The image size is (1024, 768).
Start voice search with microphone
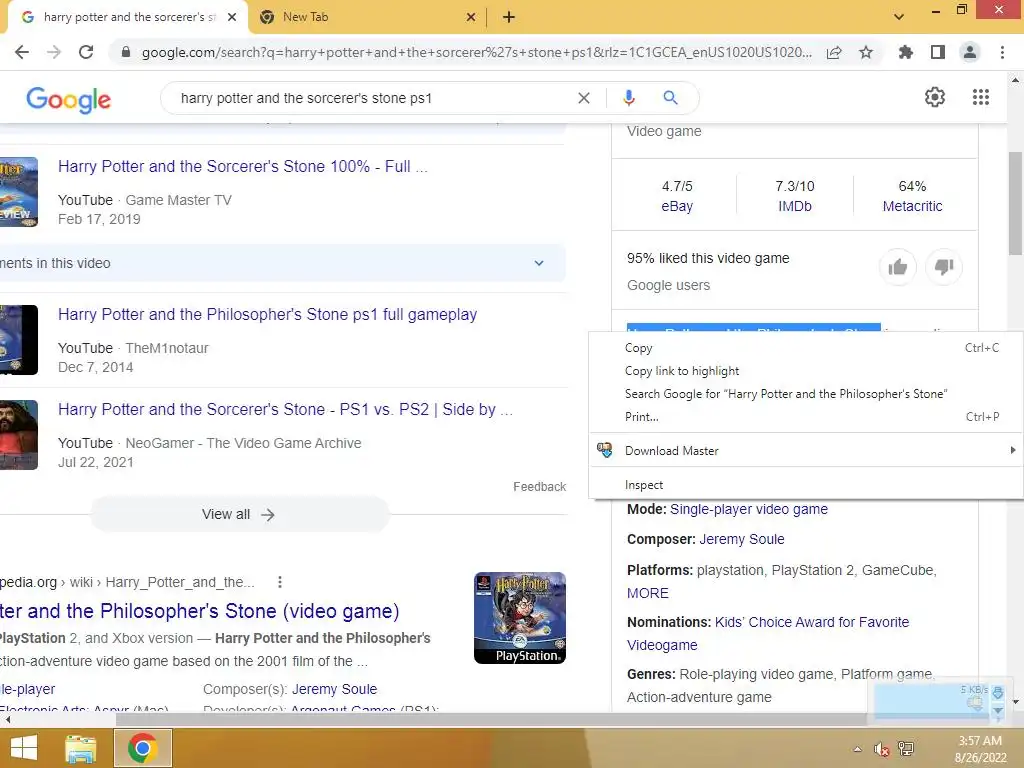[x=628, y=98]
